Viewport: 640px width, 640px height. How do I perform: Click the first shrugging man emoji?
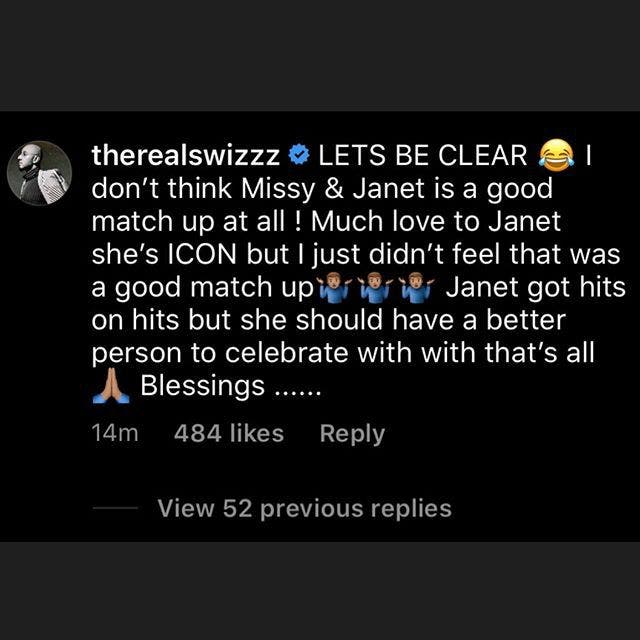click(x=334, y=287)
